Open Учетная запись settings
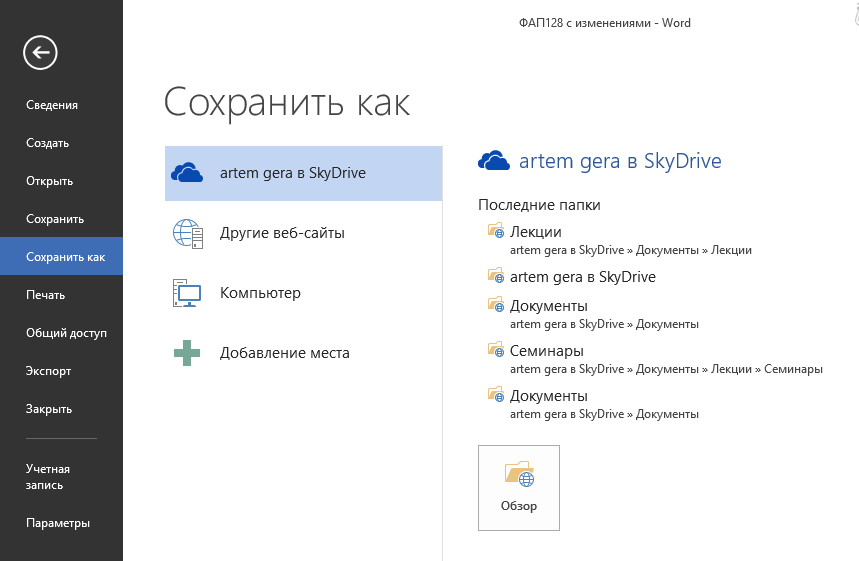 (x=48, y=477)
